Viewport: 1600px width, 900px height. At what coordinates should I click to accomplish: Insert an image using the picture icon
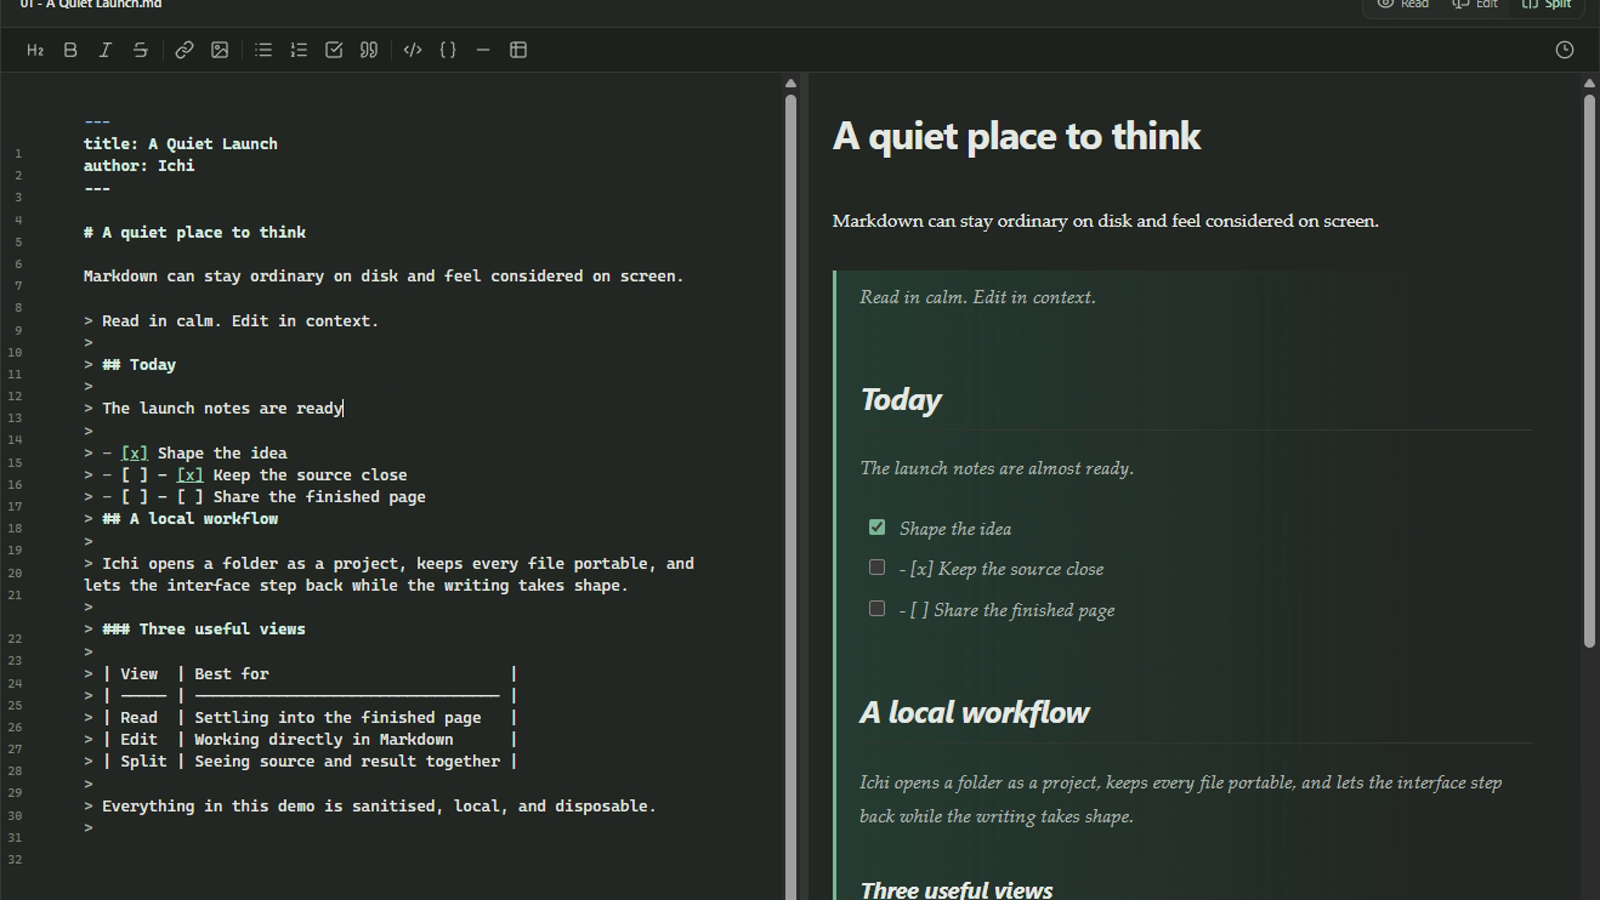click(x=220, y=50)
